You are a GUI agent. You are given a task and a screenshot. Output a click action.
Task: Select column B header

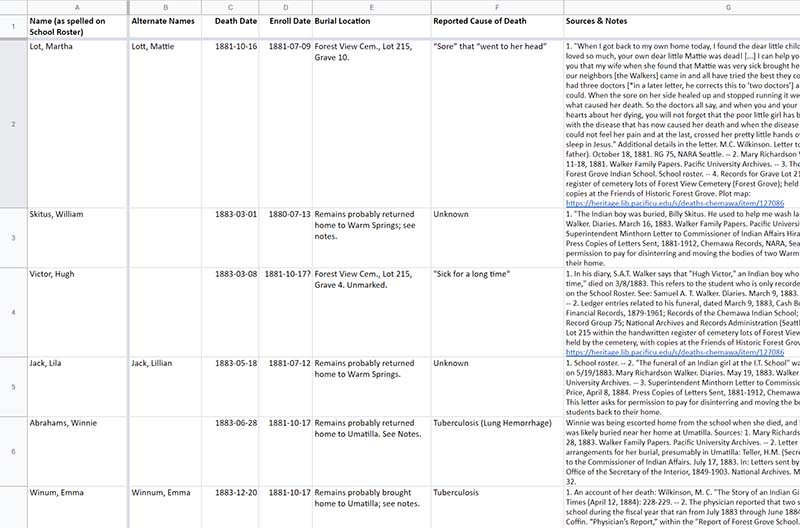(164, 7)
